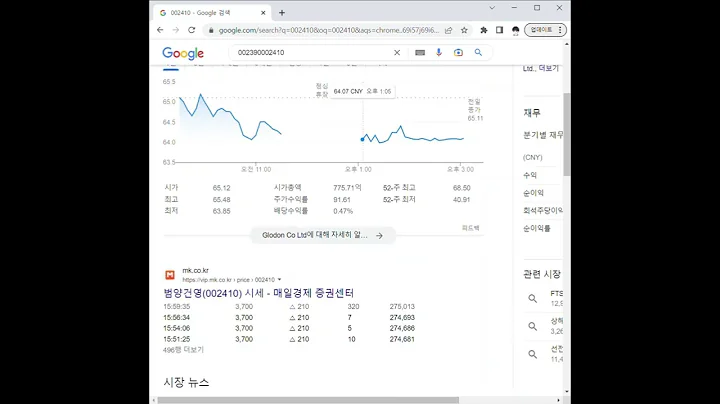Click the 배당수익률 value 0.47%
720x404 pixels.
pyautogui.click(x=343, y=211)
